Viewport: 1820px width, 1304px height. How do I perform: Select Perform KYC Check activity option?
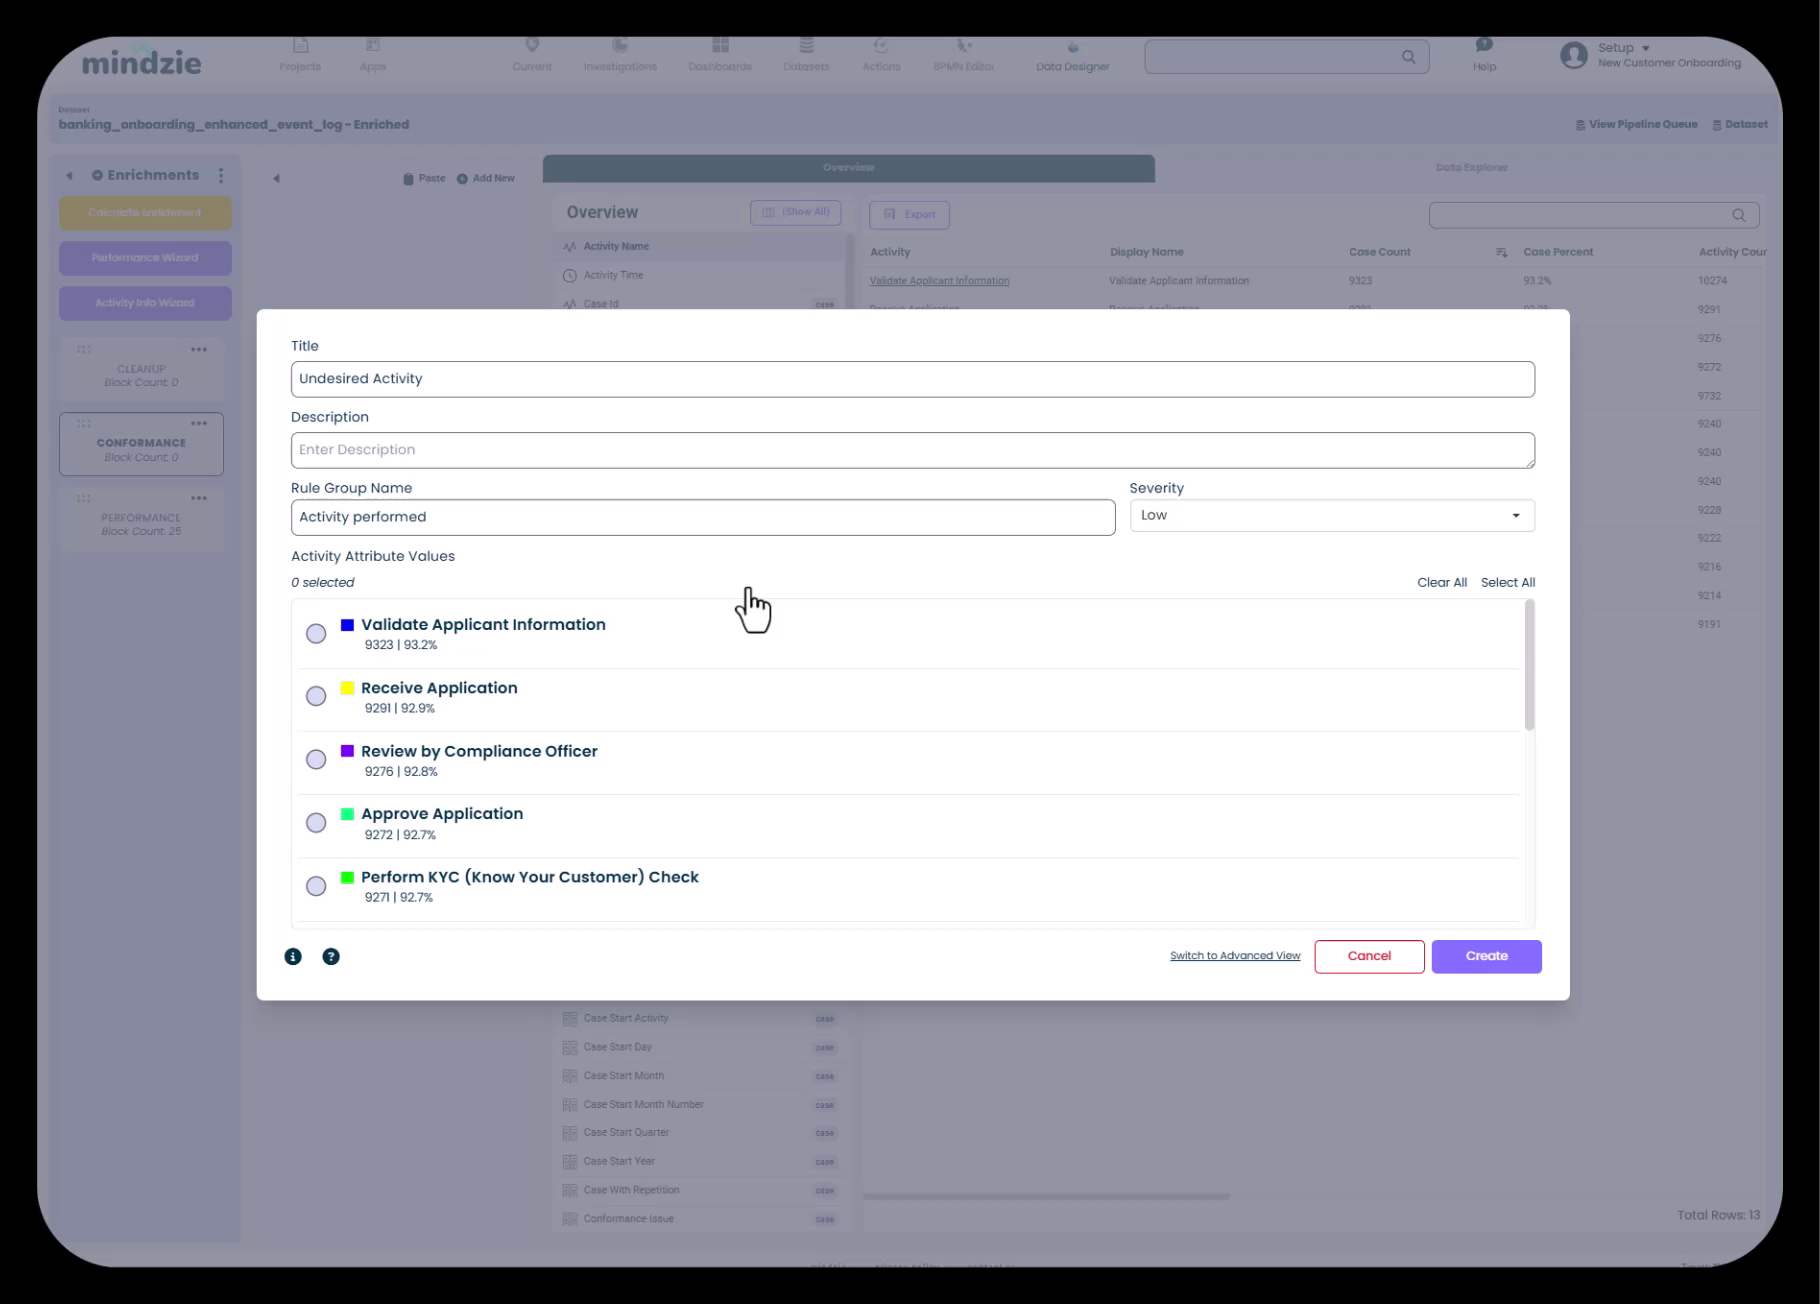pos(316,886)
